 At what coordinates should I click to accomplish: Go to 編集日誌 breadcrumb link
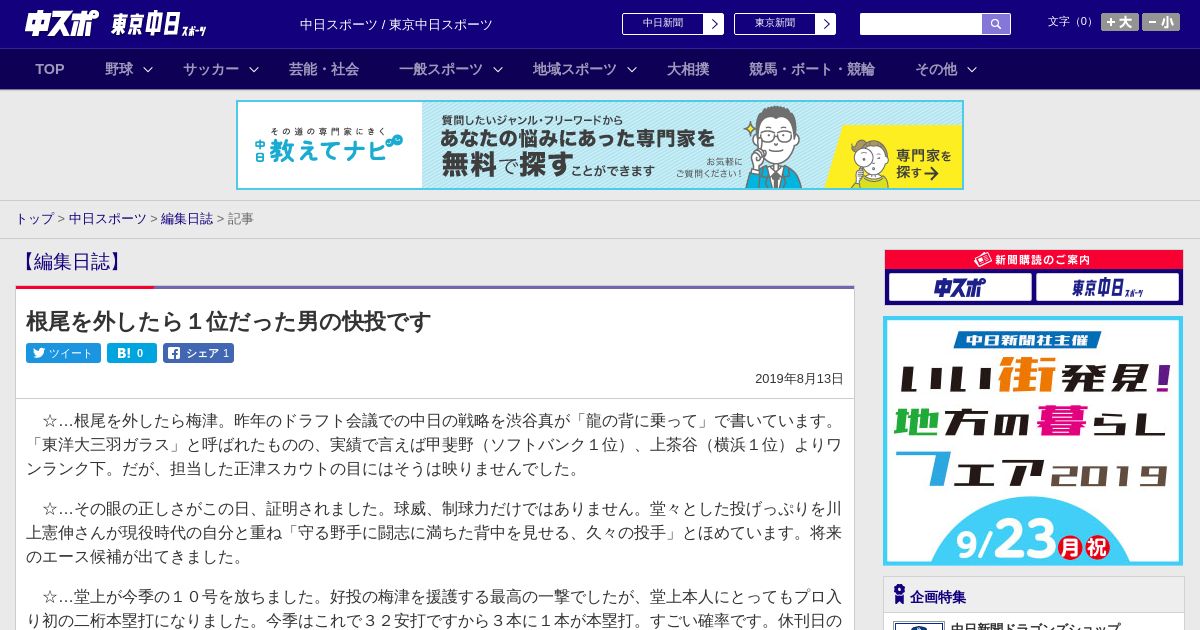point(187,218)
